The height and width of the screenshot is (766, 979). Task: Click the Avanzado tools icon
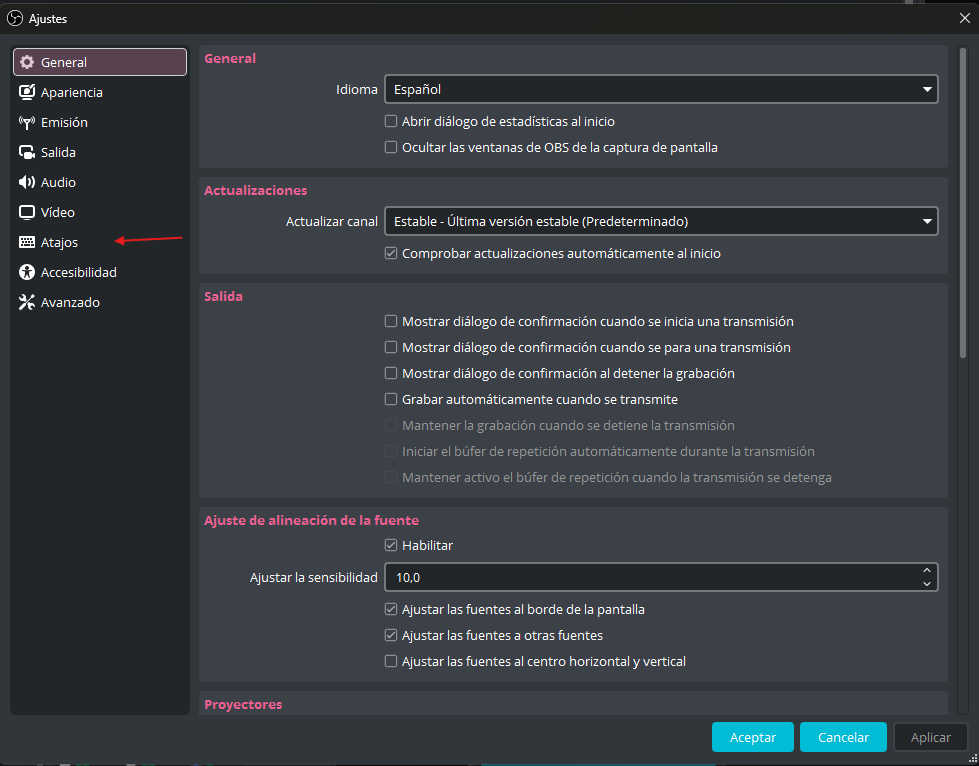click(x=27, y=302)
